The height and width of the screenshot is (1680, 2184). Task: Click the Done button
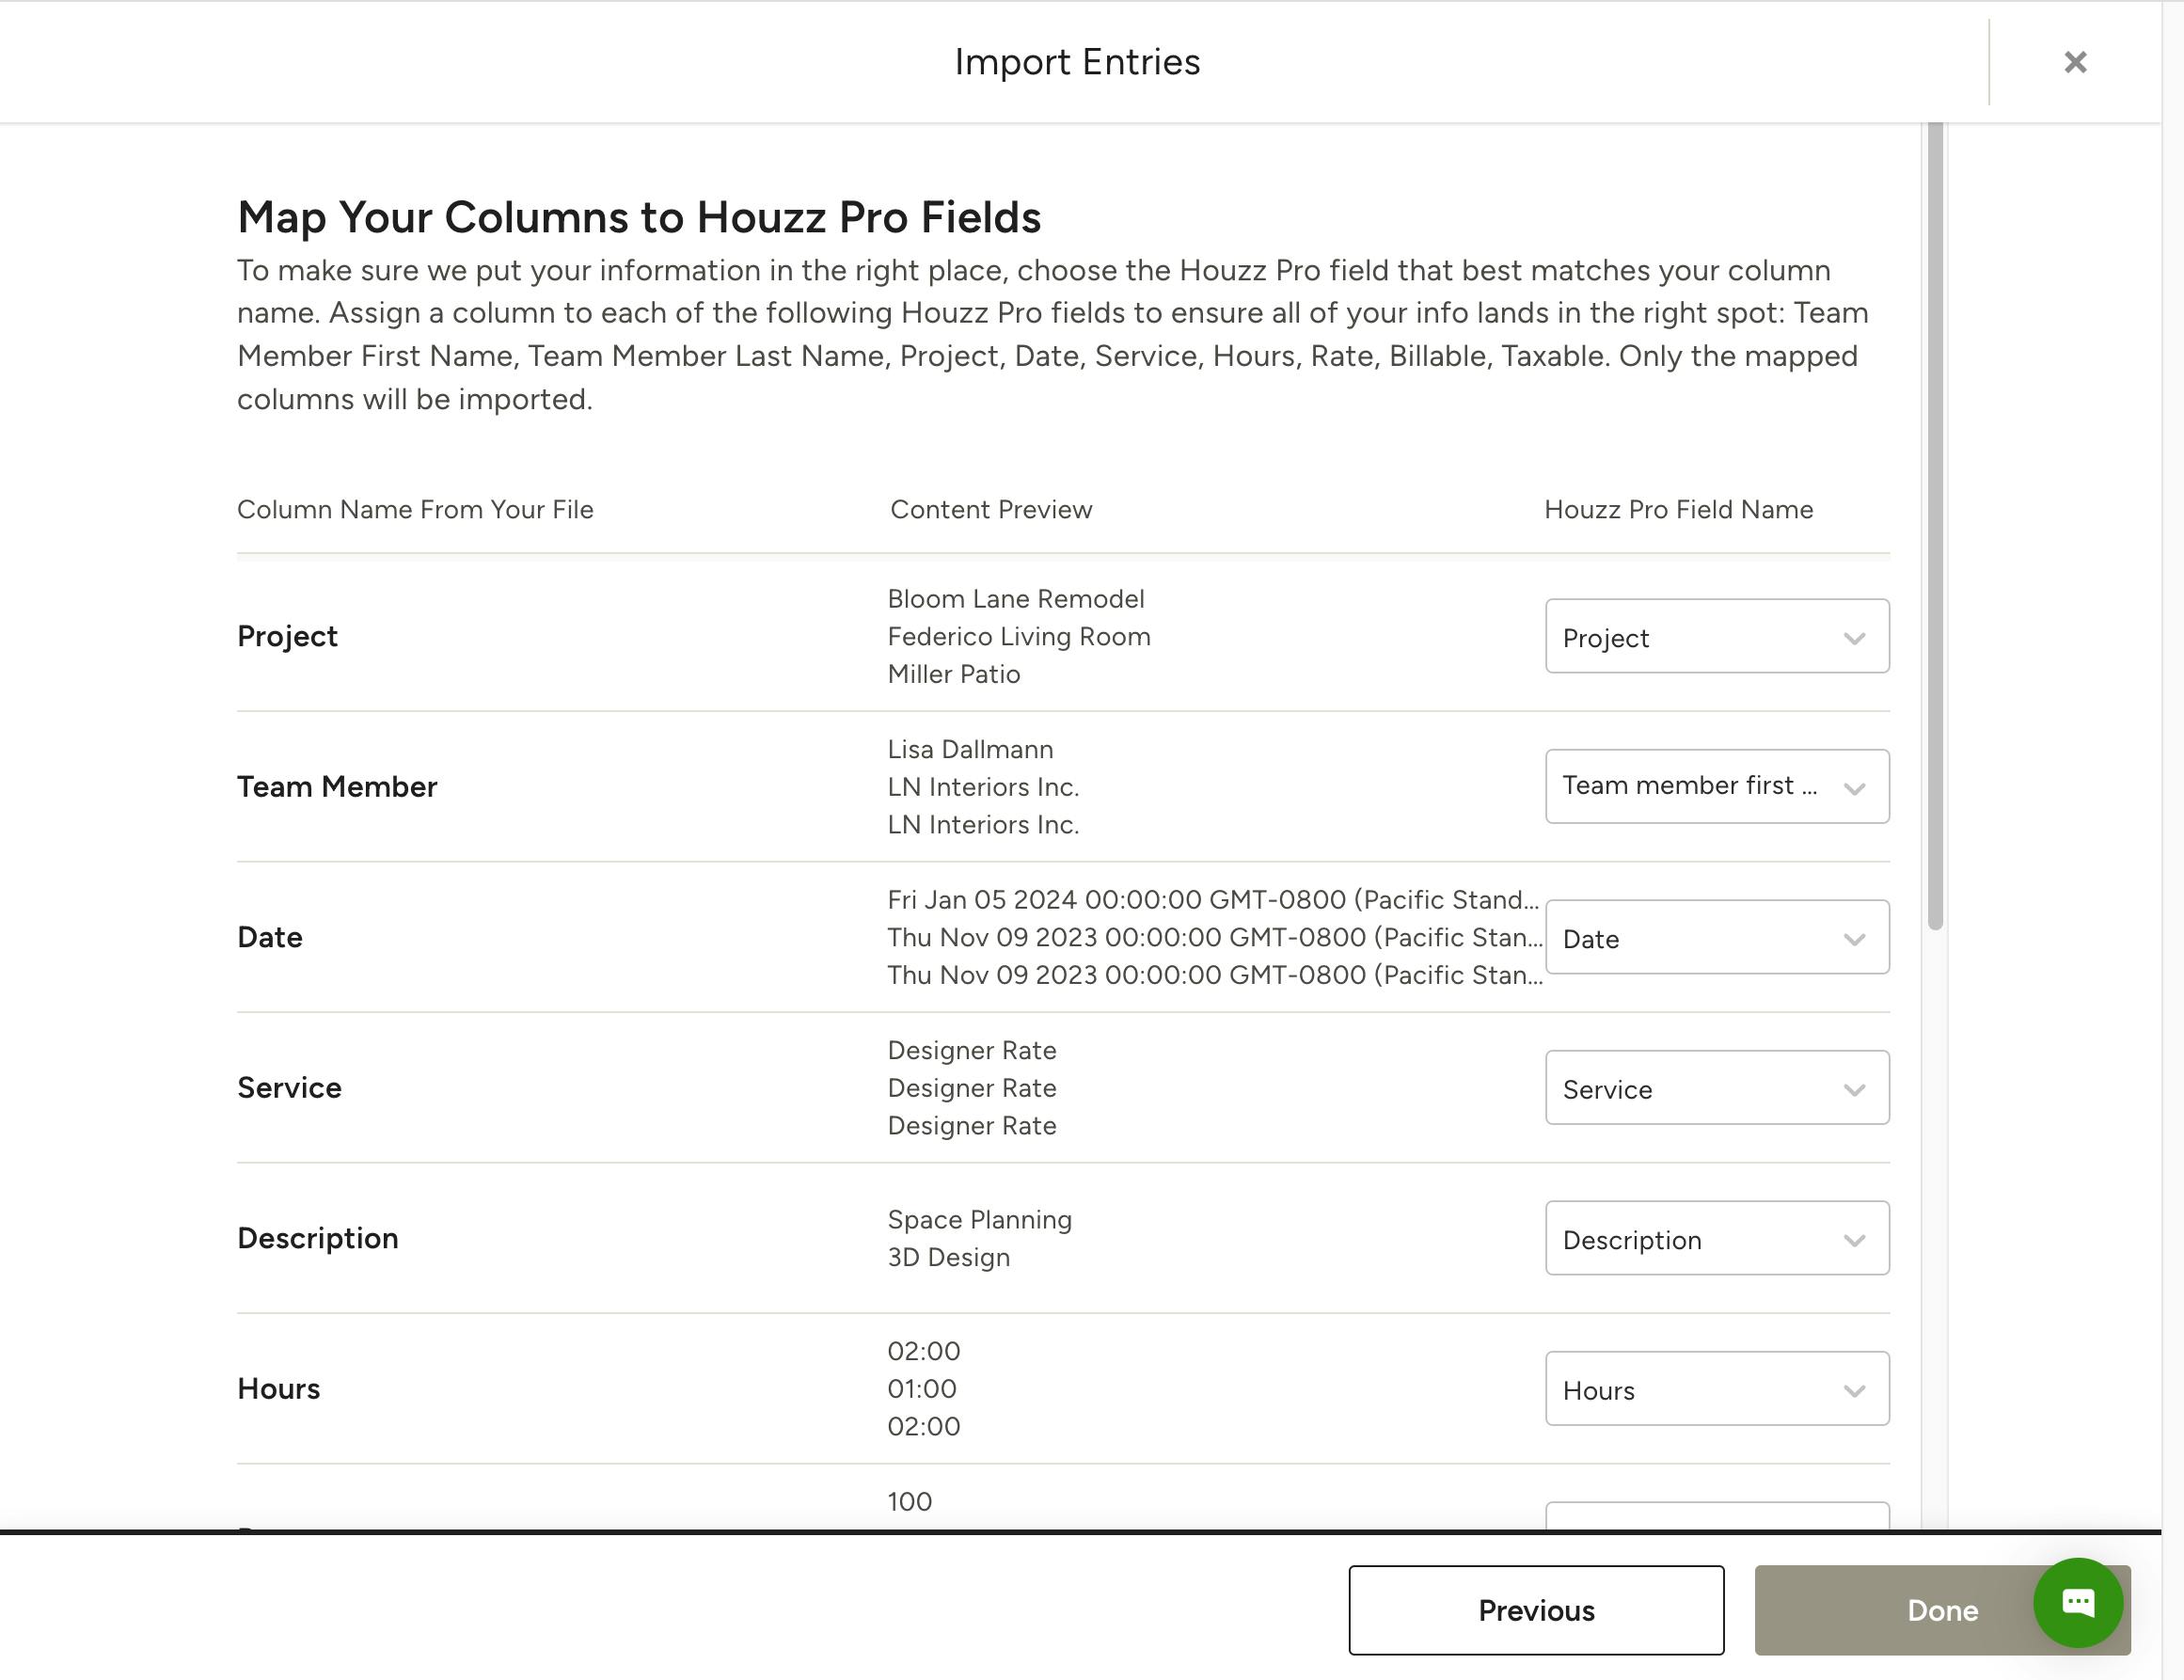tap(1942, 1610)
